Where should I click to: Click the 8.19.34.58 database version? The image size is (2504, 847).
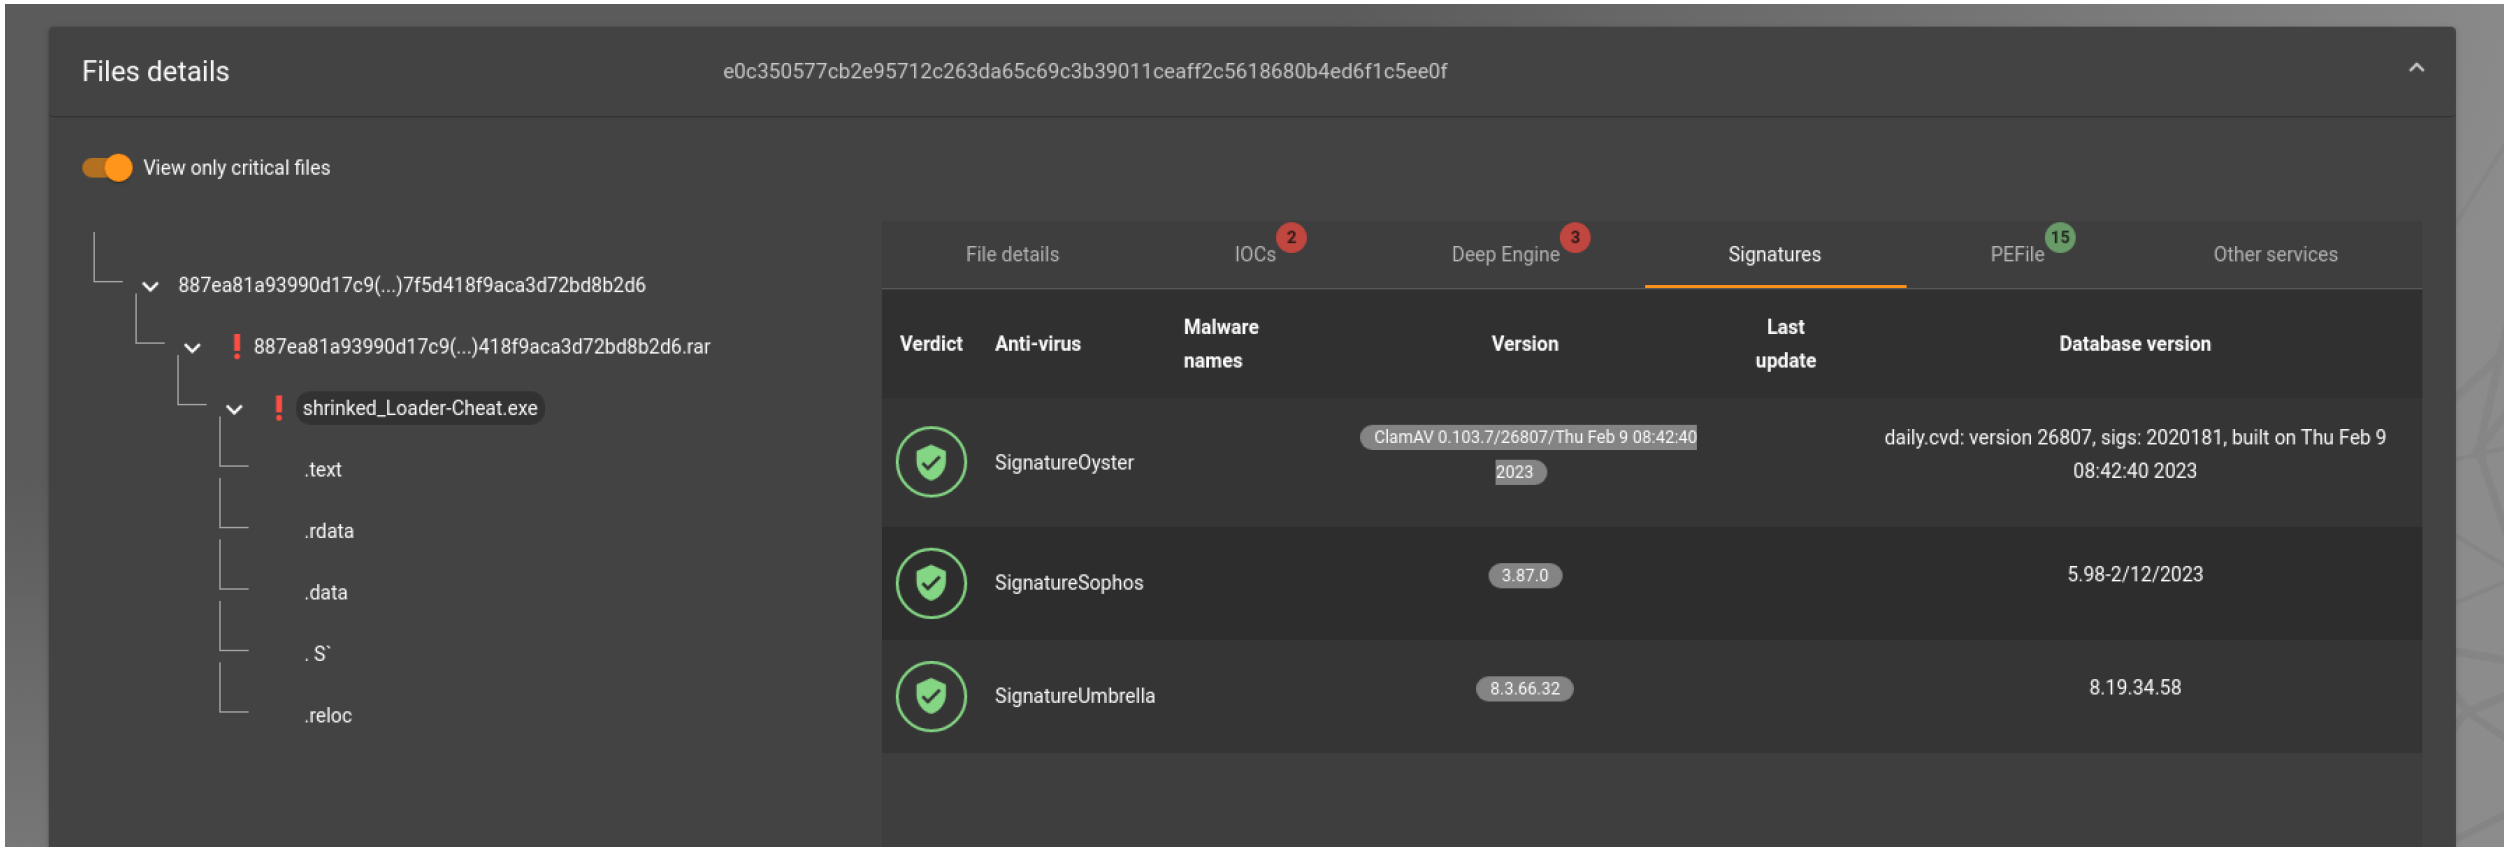pyautogui.click(x=2135, y=687)
